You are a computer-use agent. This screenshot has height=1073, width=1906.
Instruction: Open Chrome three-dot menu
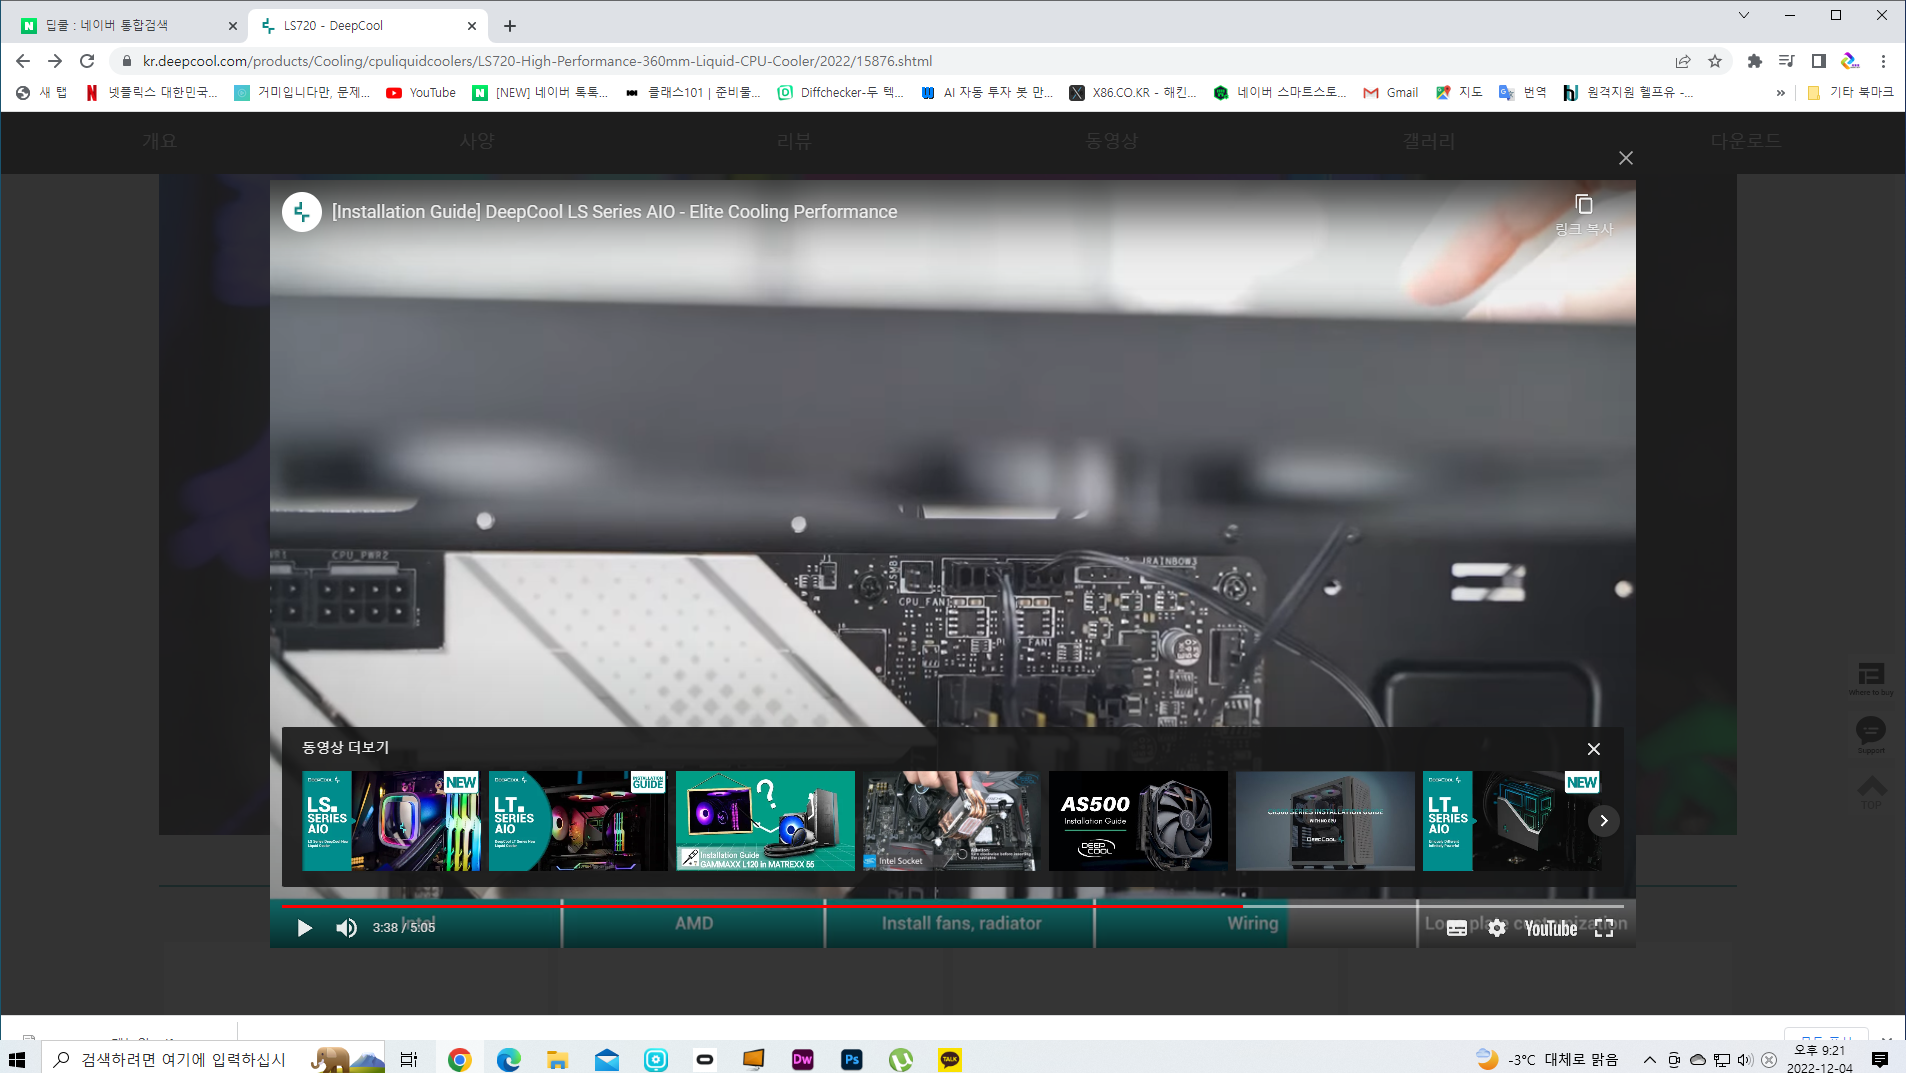(x=1883, y=61)
